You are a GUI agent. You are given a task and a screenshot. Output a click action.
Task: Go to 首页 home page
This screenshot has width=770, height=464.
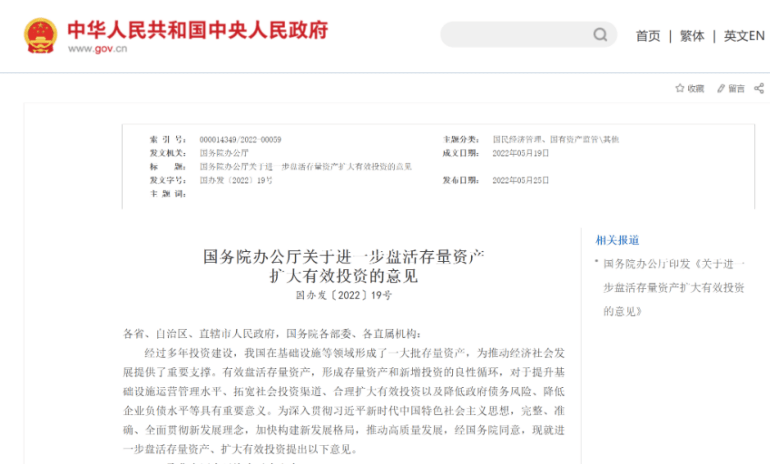click(648, 35)
